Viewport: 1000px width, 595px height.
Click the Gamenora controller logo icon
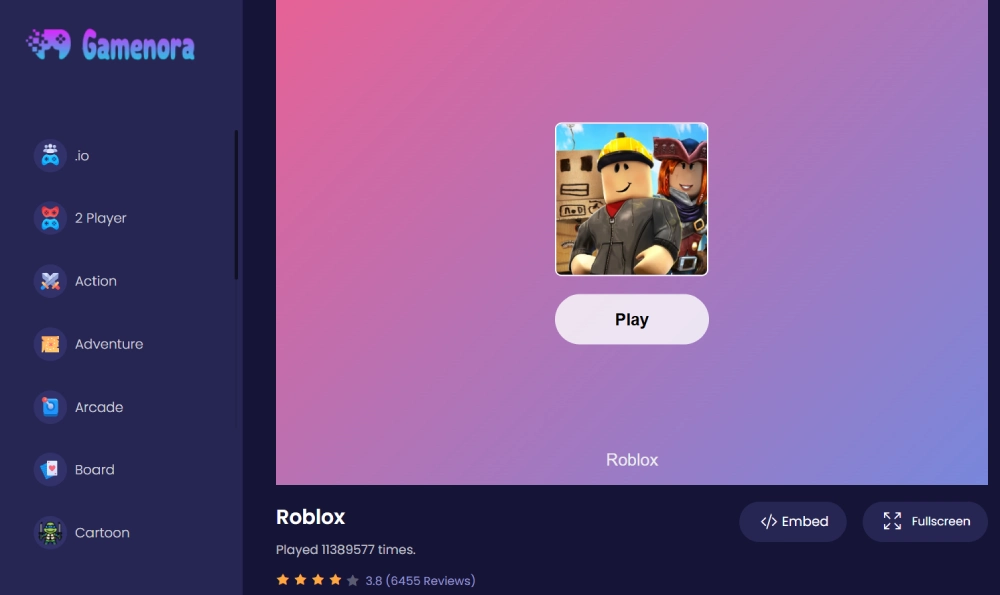(x=48, y=45)
